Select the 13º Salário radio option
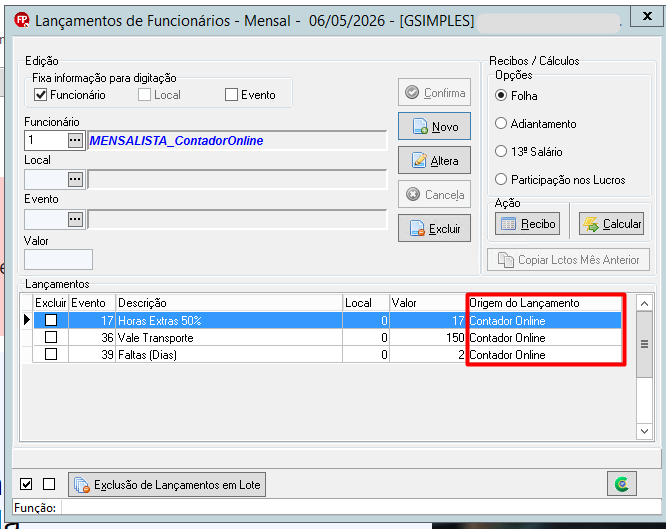 click(501, 151)
